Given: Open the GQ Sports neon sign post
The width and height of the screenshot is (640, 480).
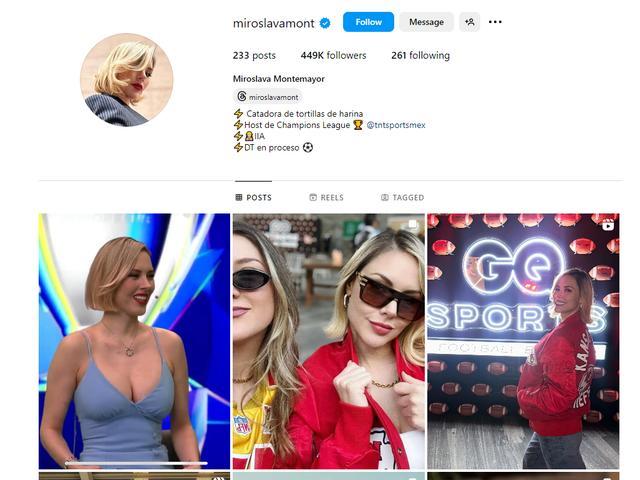Looking at the screenshot, I should [x=523, y=341].
